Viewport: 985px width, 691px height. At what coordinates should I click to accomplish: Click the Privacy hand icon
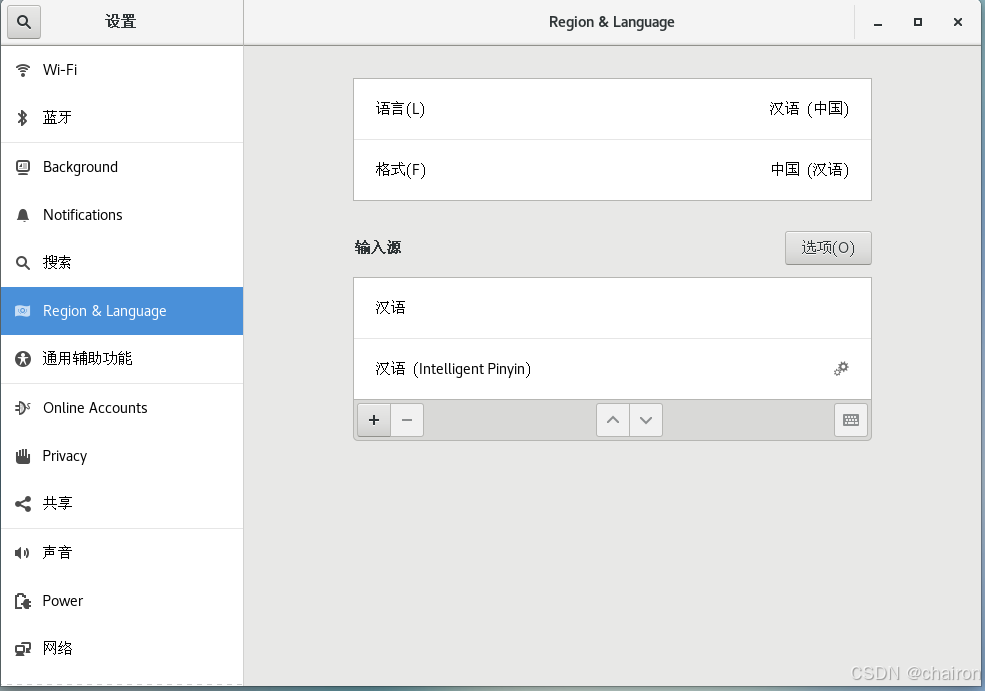[23, 456]
